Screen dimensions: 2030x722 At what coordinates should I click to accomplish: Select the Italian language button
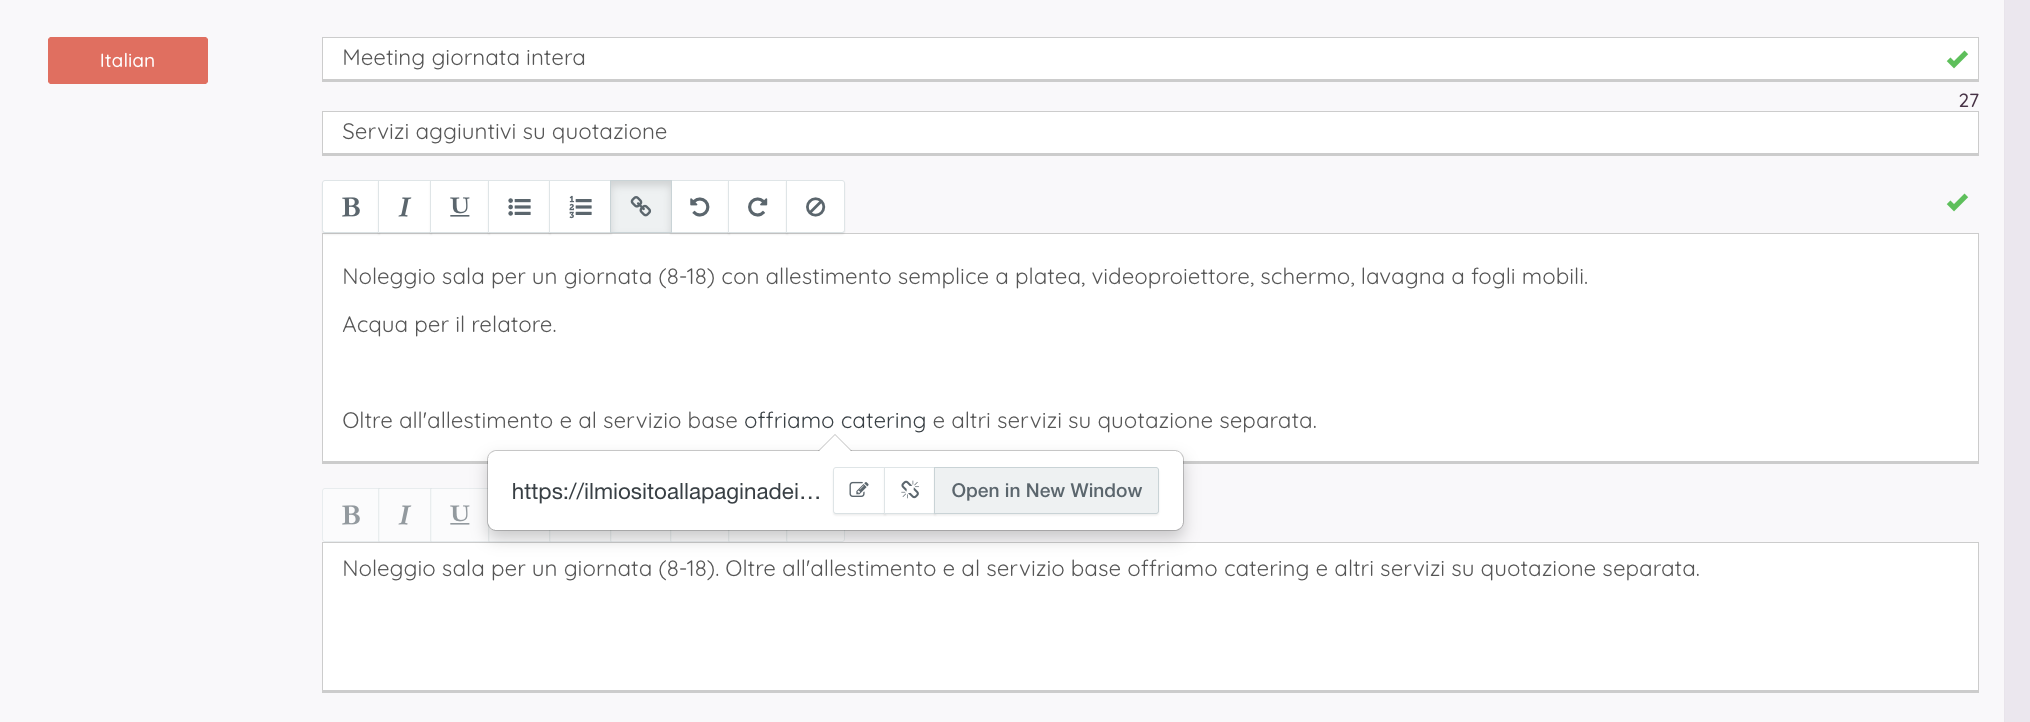tap(128, 60)
